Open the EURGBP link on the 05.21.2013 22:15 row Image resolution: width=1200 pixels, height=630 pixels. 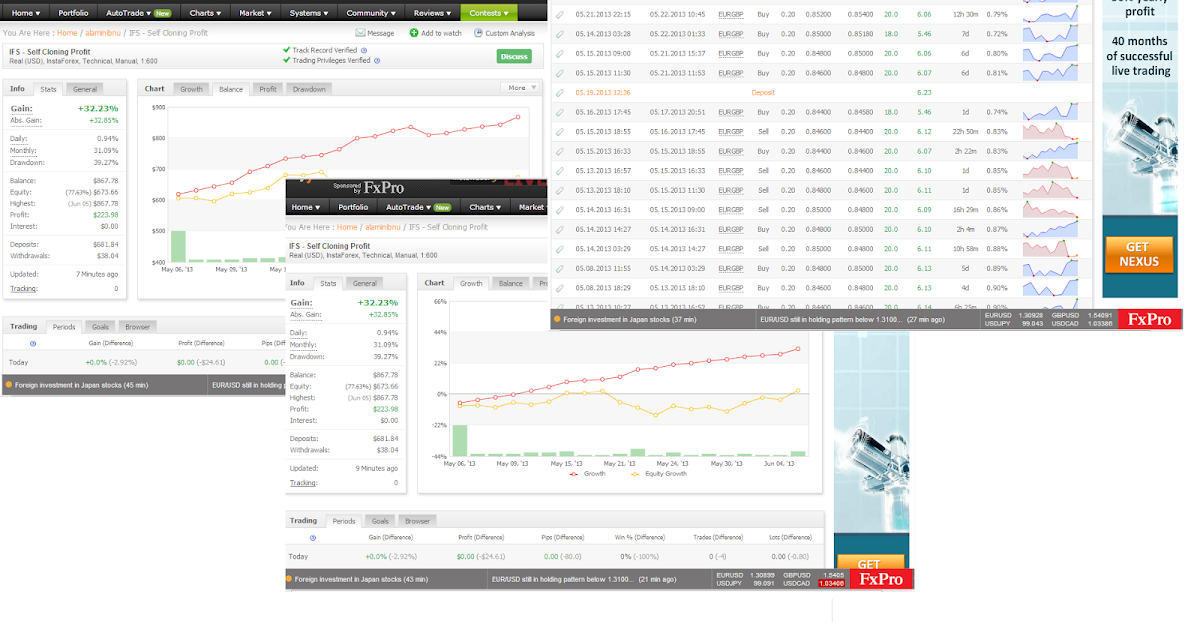731,15
